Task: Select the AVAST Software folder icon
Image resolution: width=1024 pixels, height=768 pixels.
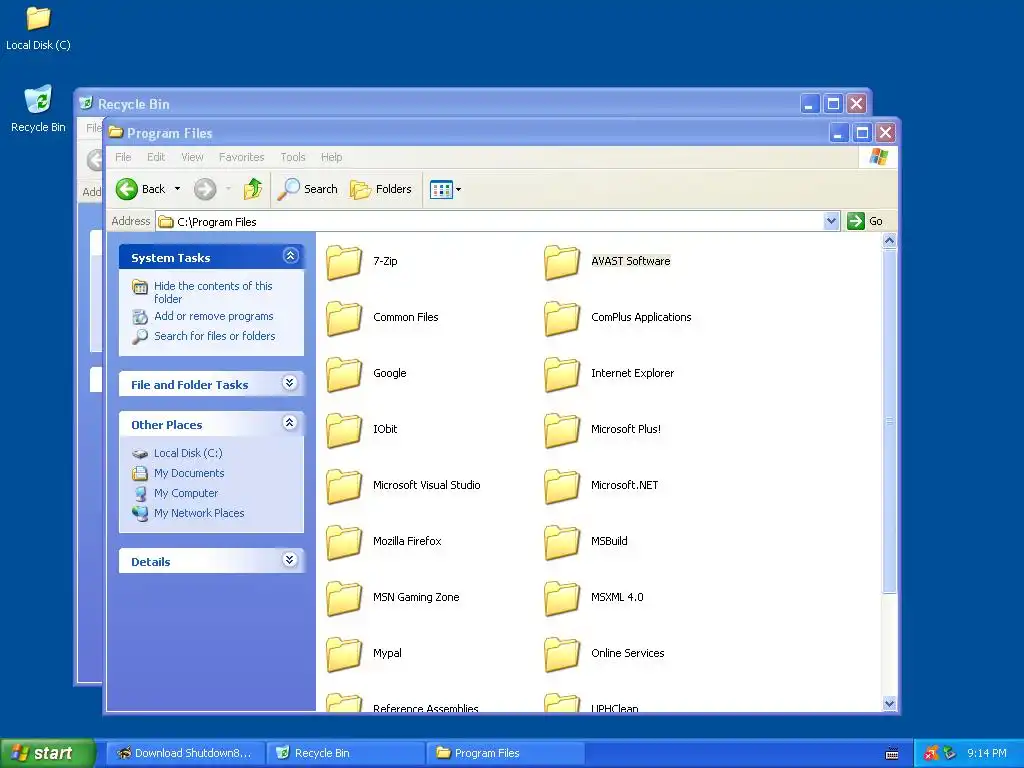Action: 562,262
